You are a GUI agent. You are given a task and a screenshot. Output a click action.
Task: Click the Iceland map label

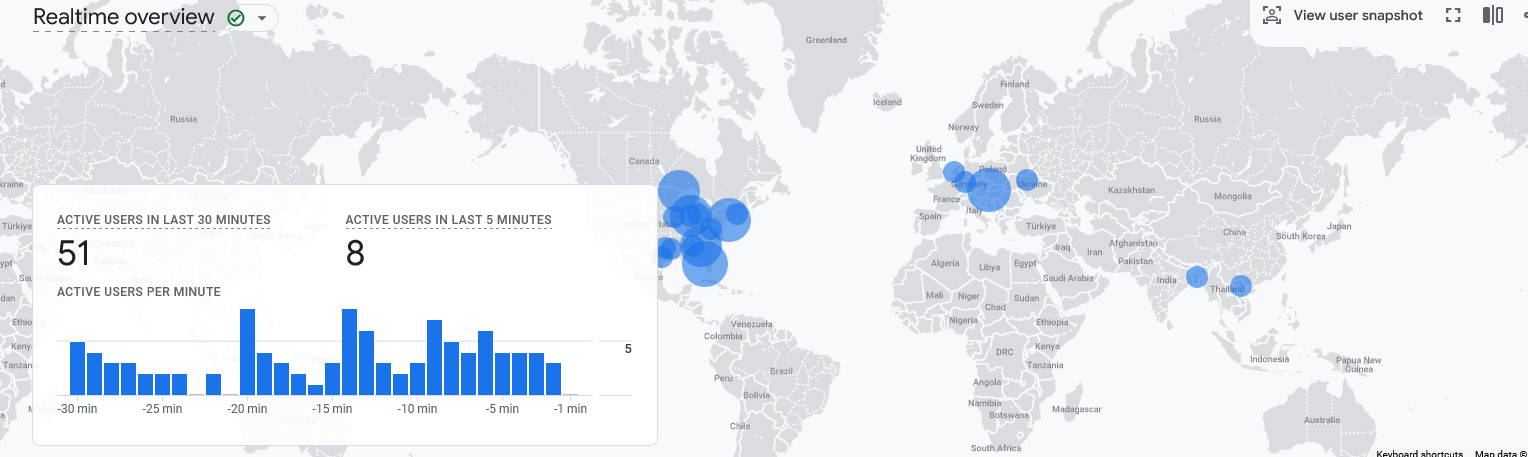pos(887,102)
